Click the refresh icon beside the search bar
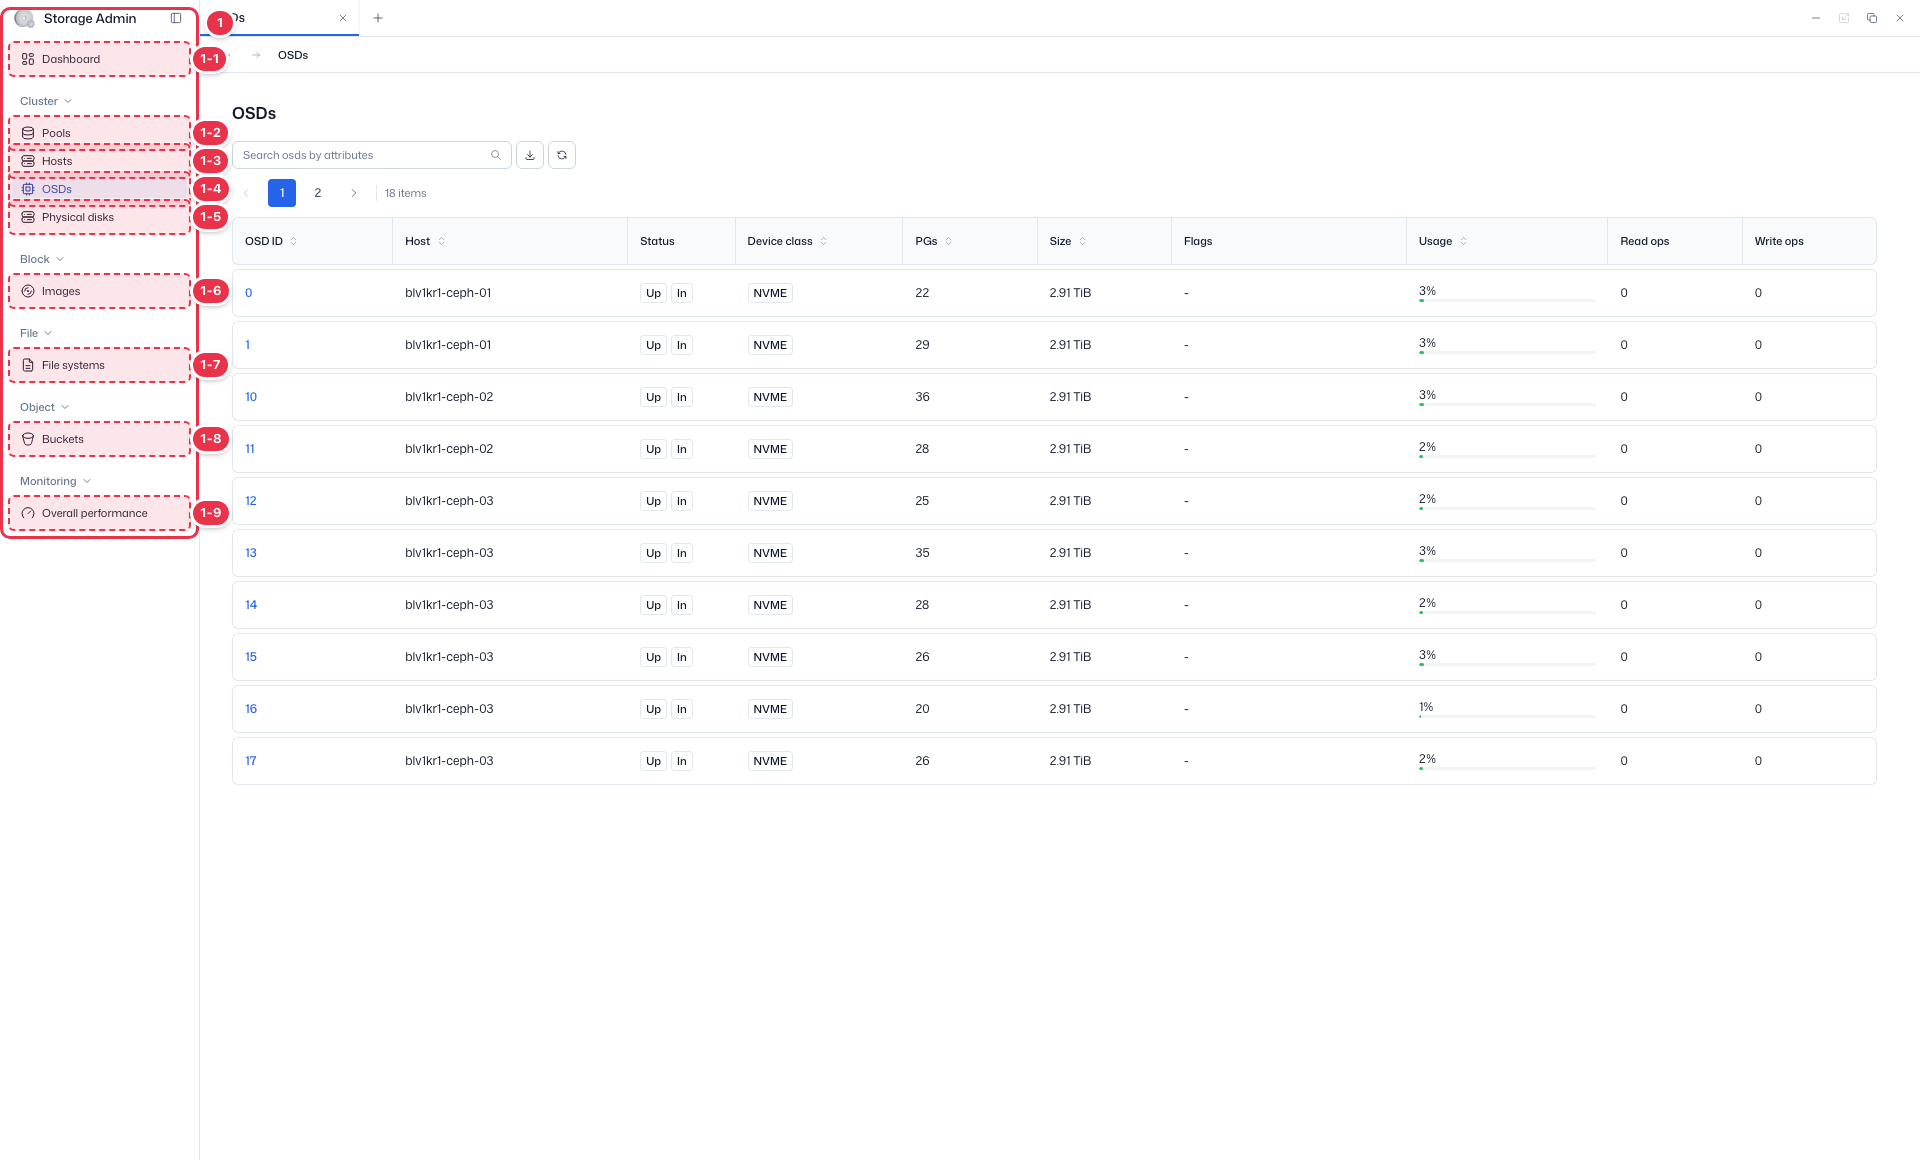The width and height of the screenshot is (1920, 1160). tap(562, 155)
